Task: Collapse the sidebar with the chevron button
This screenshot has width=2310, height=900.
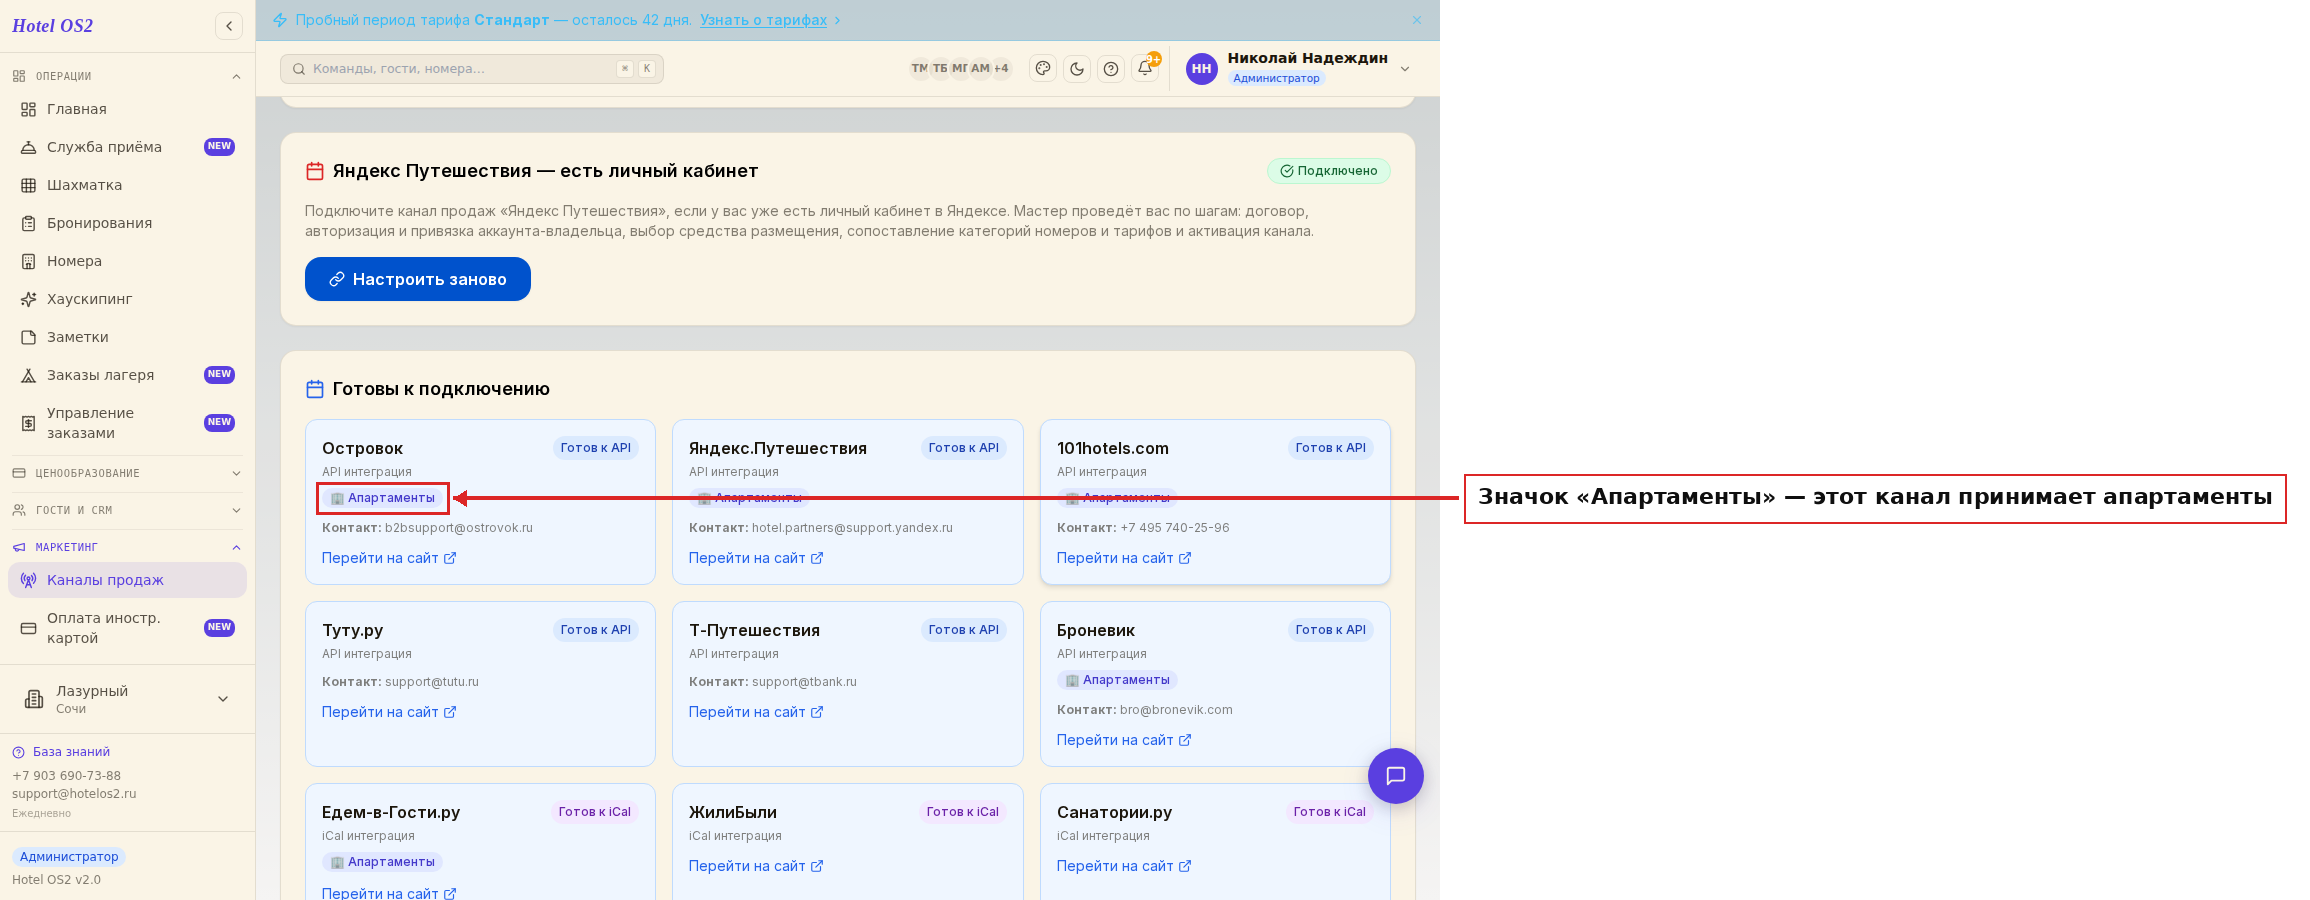Action: (229, 26)
